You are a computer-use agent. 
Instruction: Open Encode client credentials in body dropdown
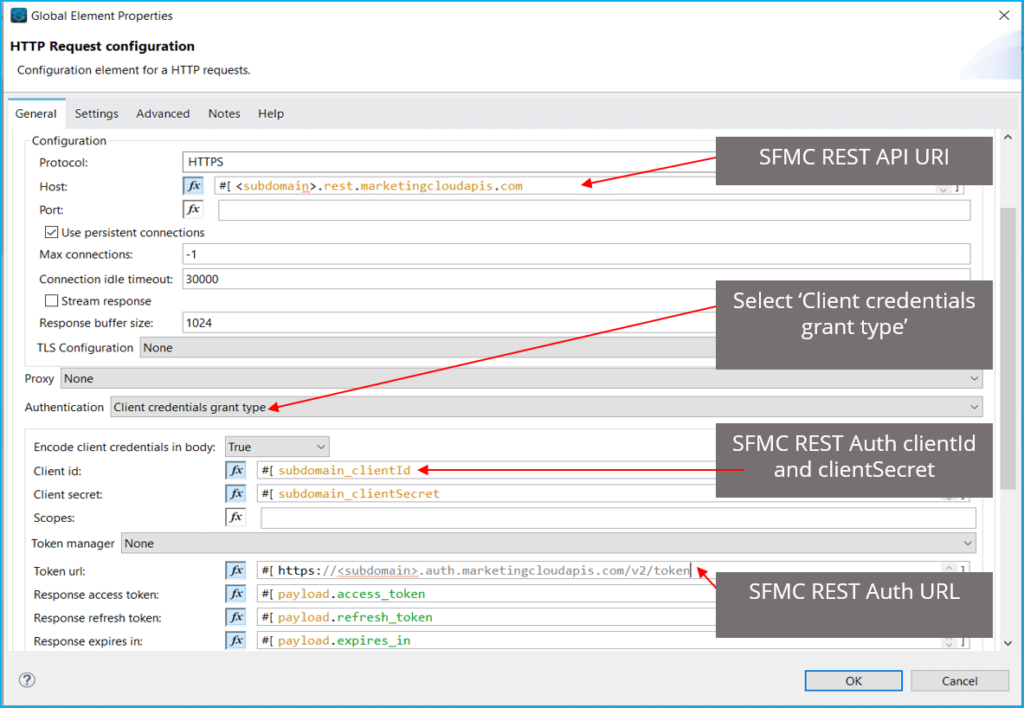click(277, 447)
